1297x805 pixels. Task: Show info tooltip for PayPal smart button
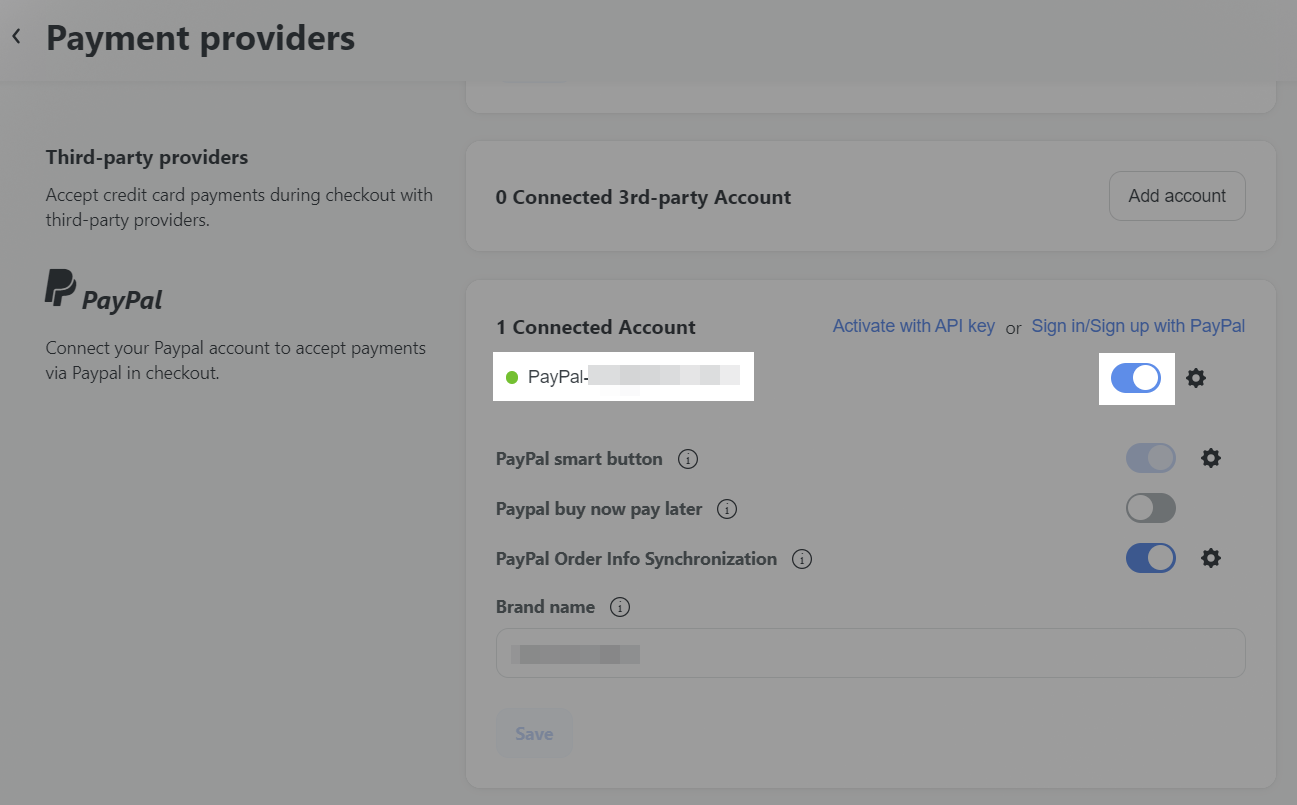(687, 459)
